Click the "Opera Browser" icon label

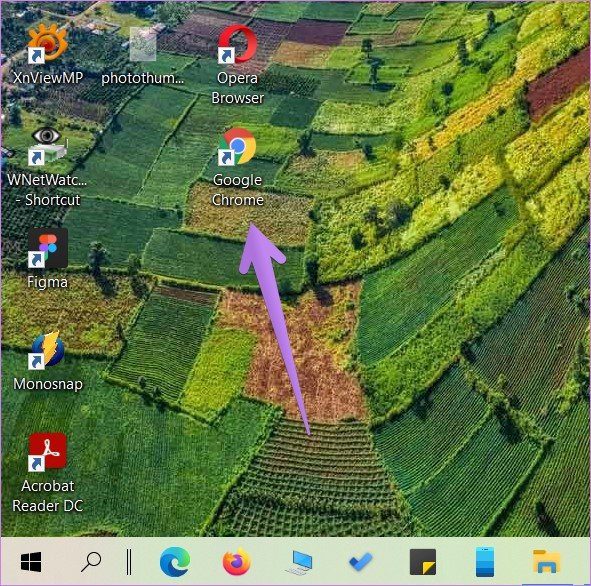click(237, 88)
